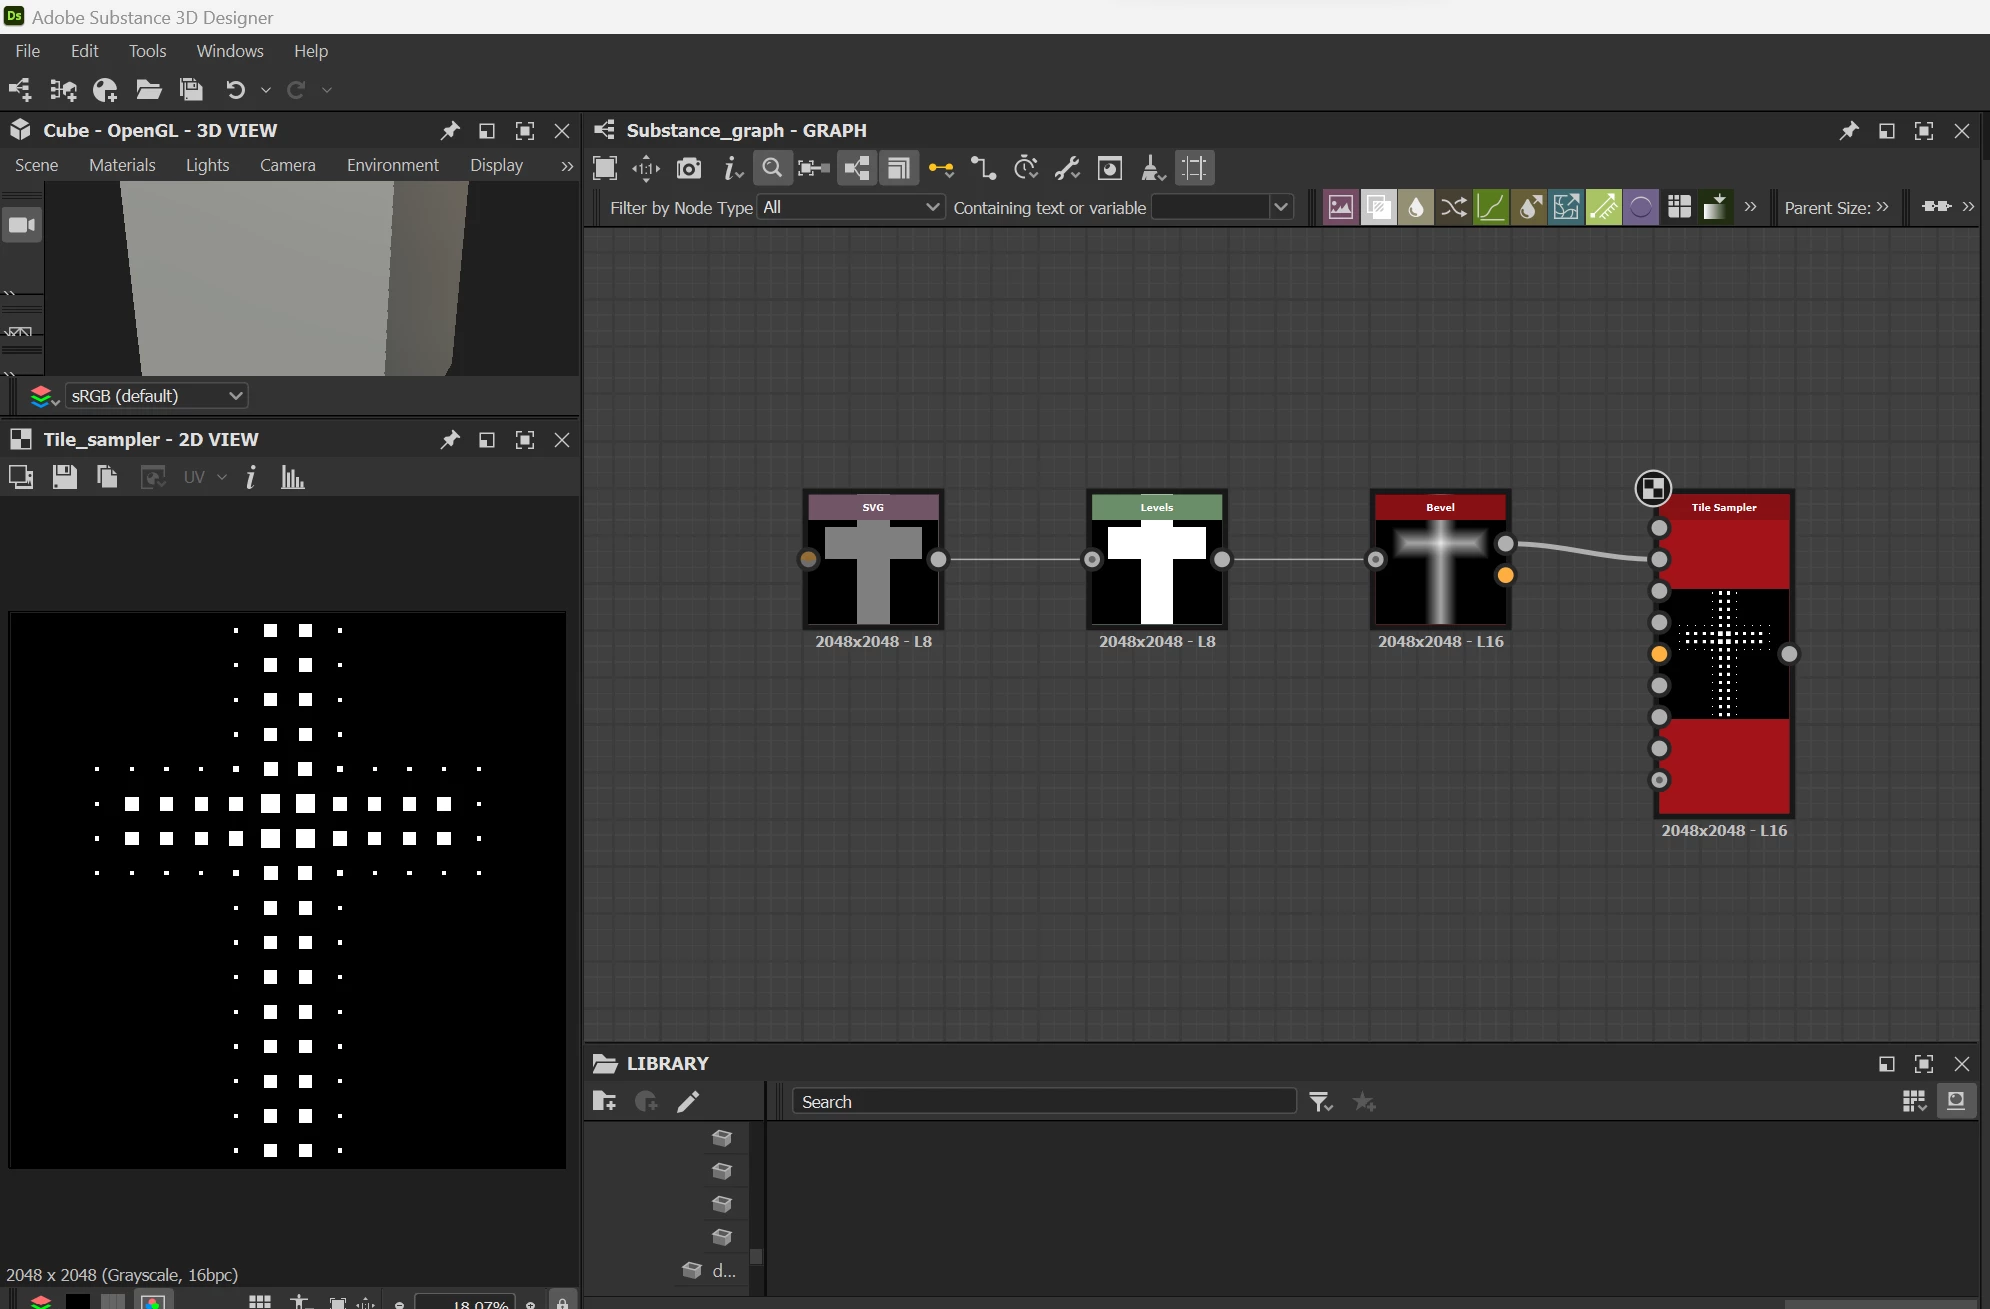The width and height of the screenshot is (1990, 1309).
Task: Click the Library Search input field
Action: coord(1043,1101)
